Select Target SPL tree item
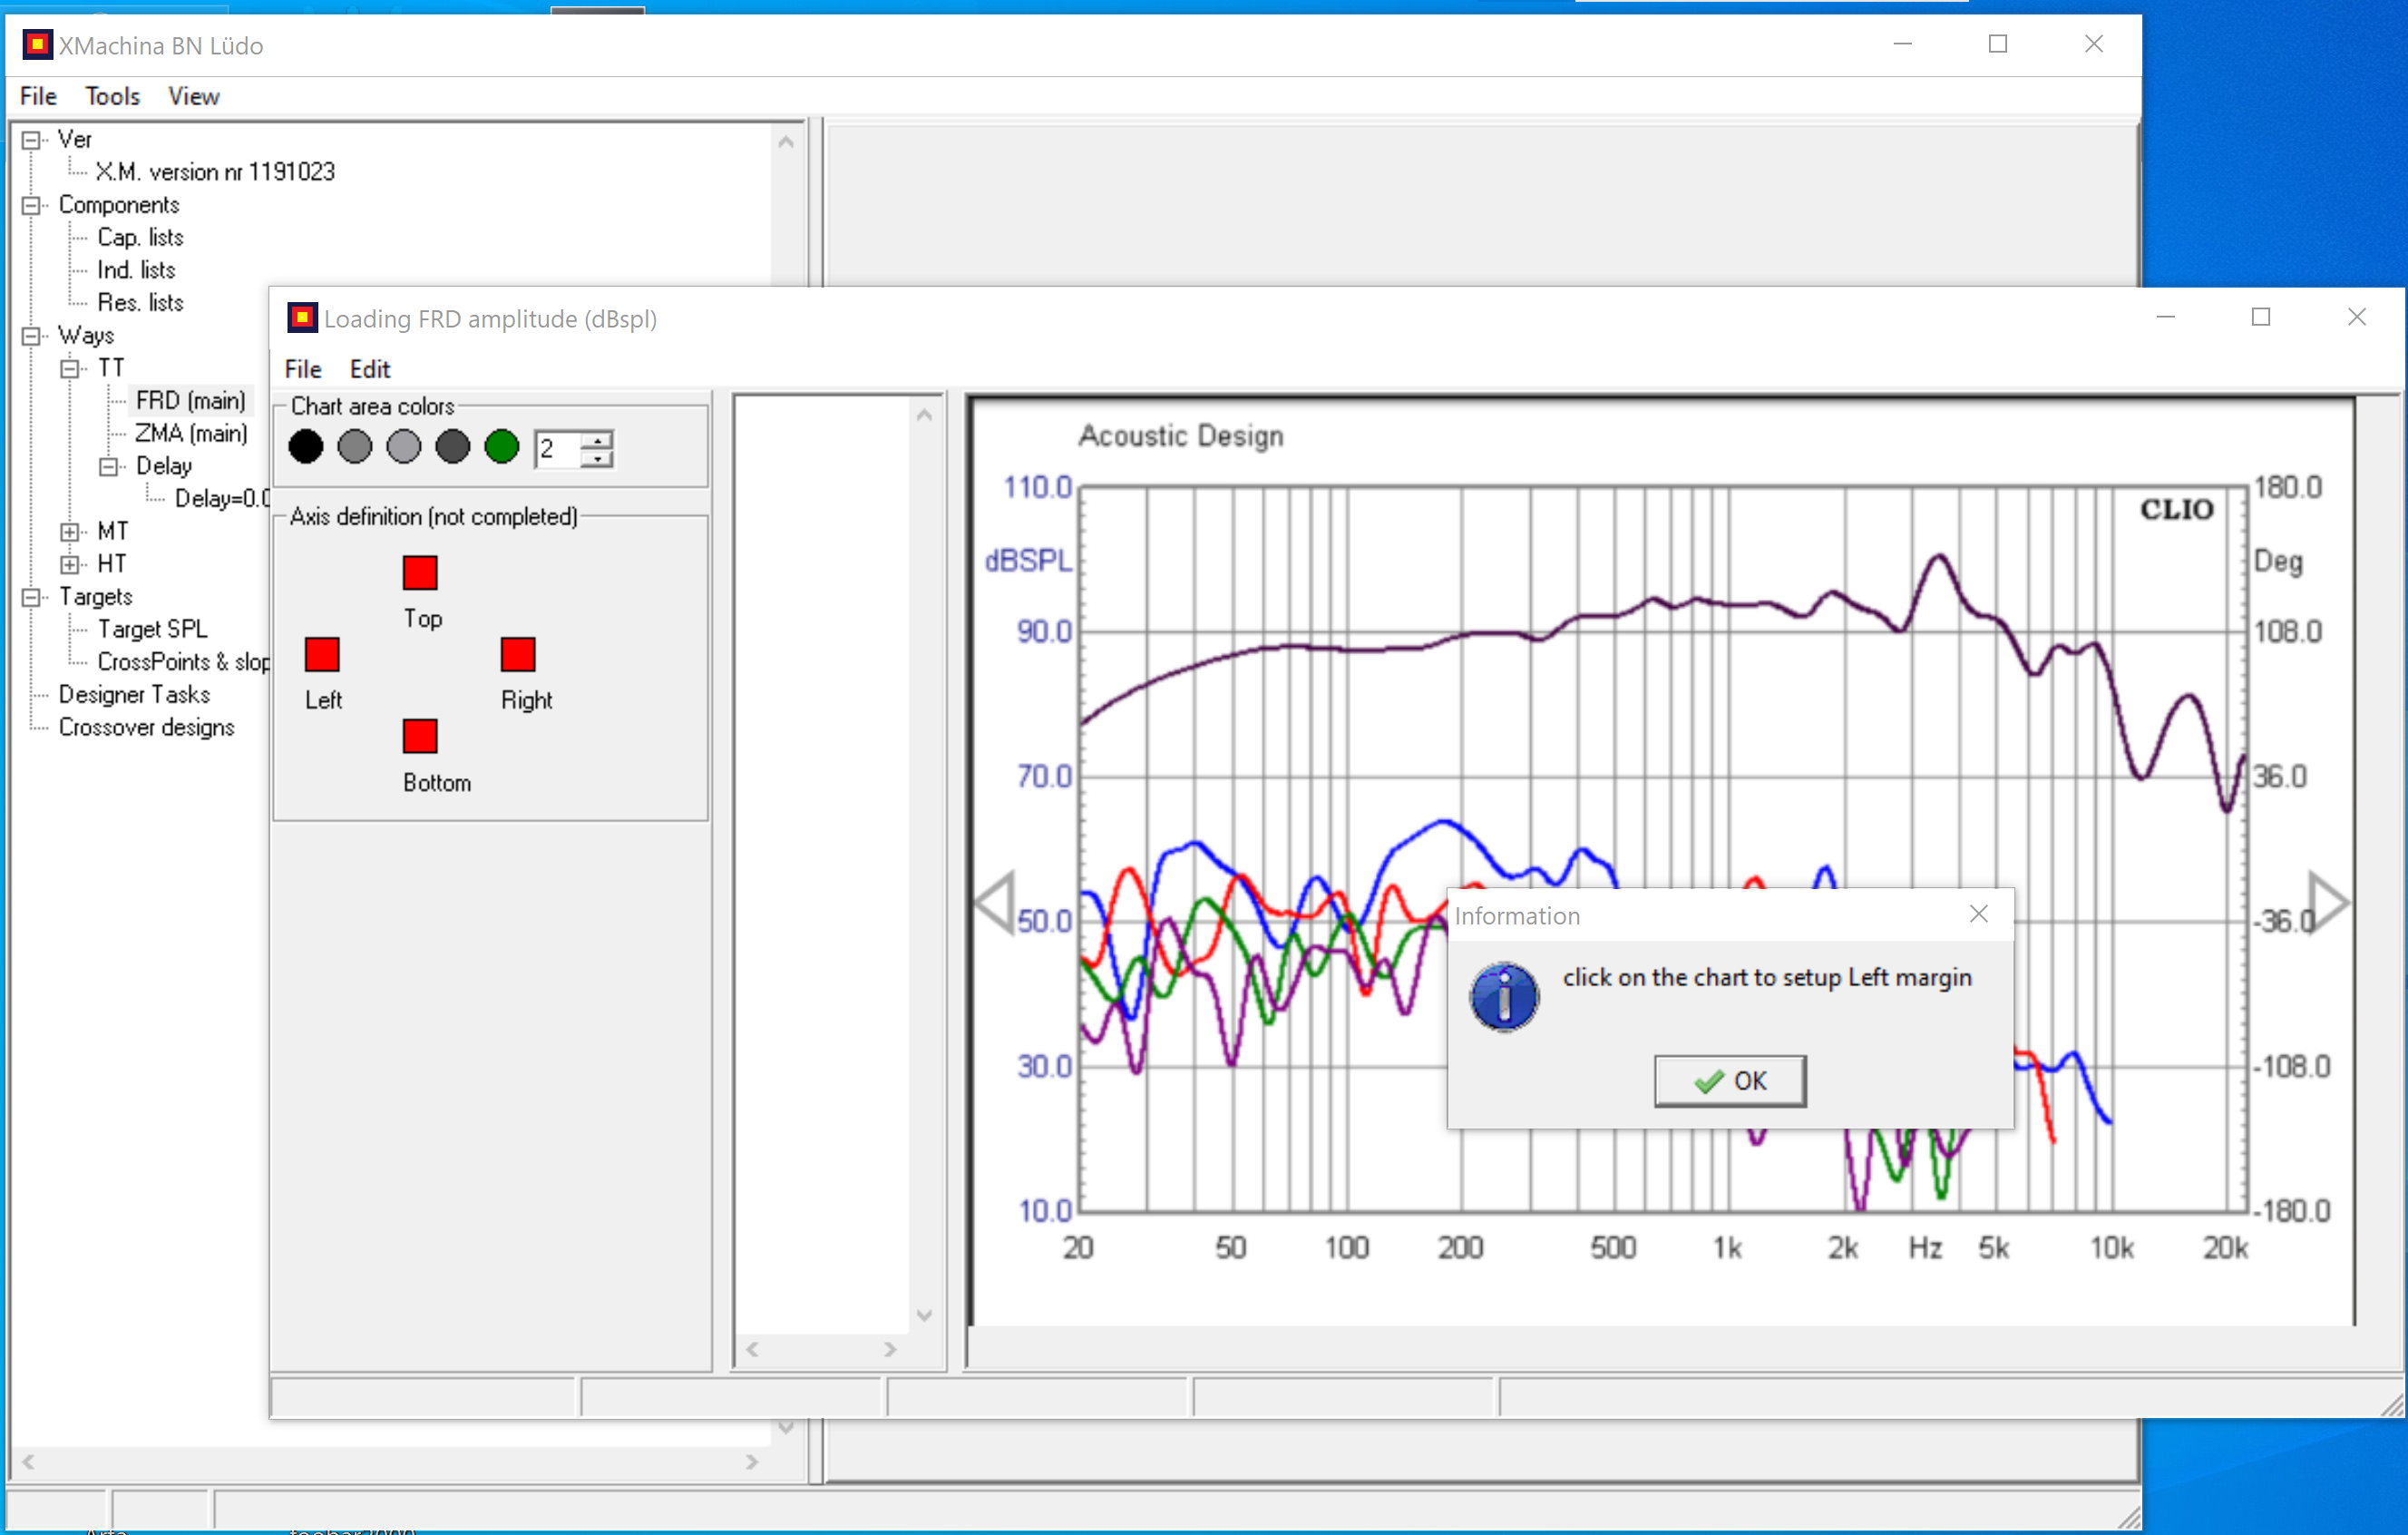 point(152,630)
